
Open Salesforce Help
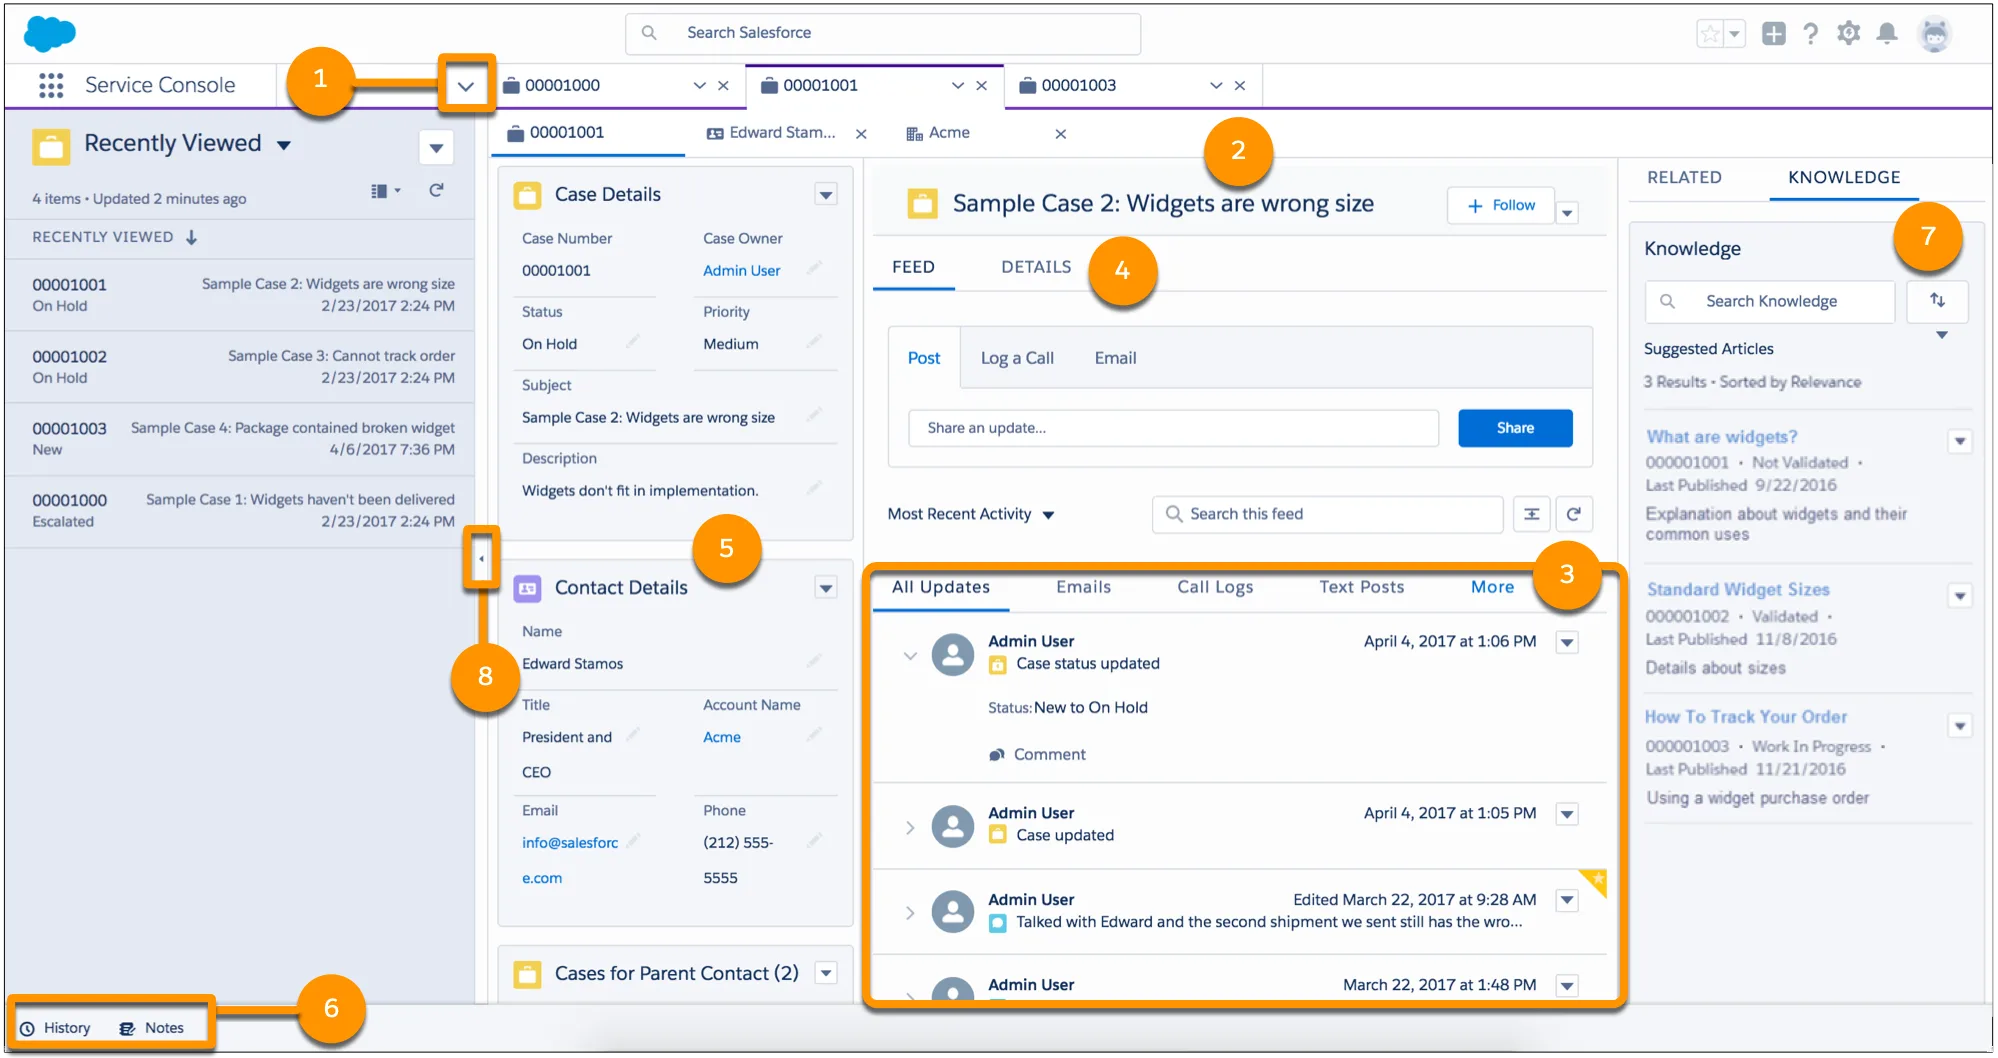[1811, 33]
